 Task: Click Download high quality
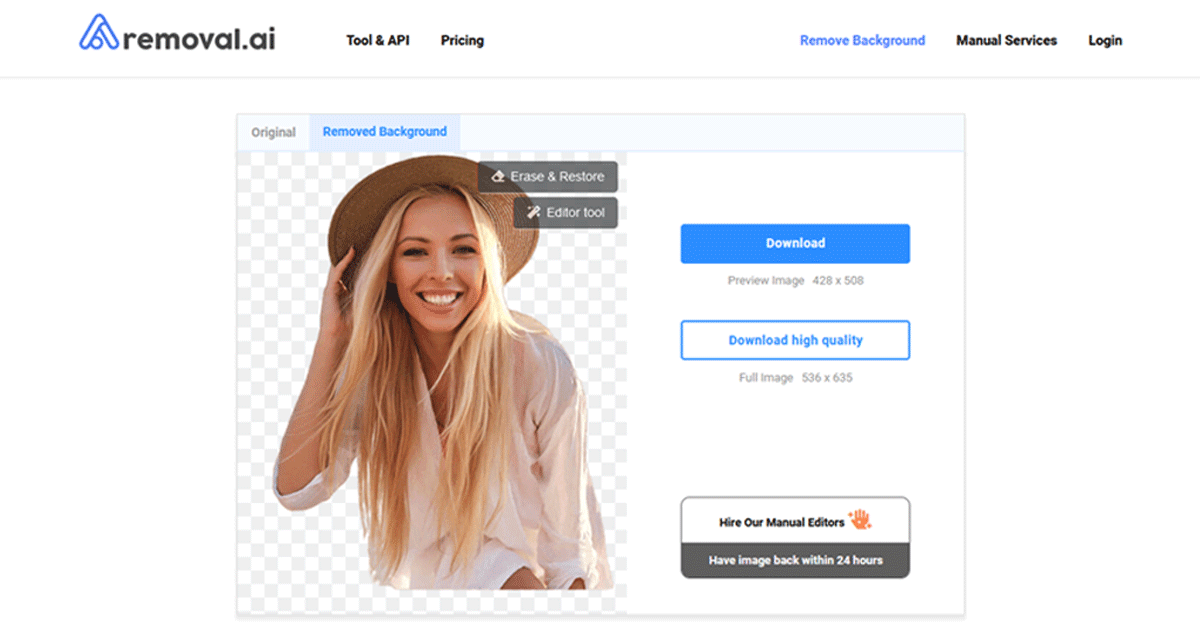795,340
